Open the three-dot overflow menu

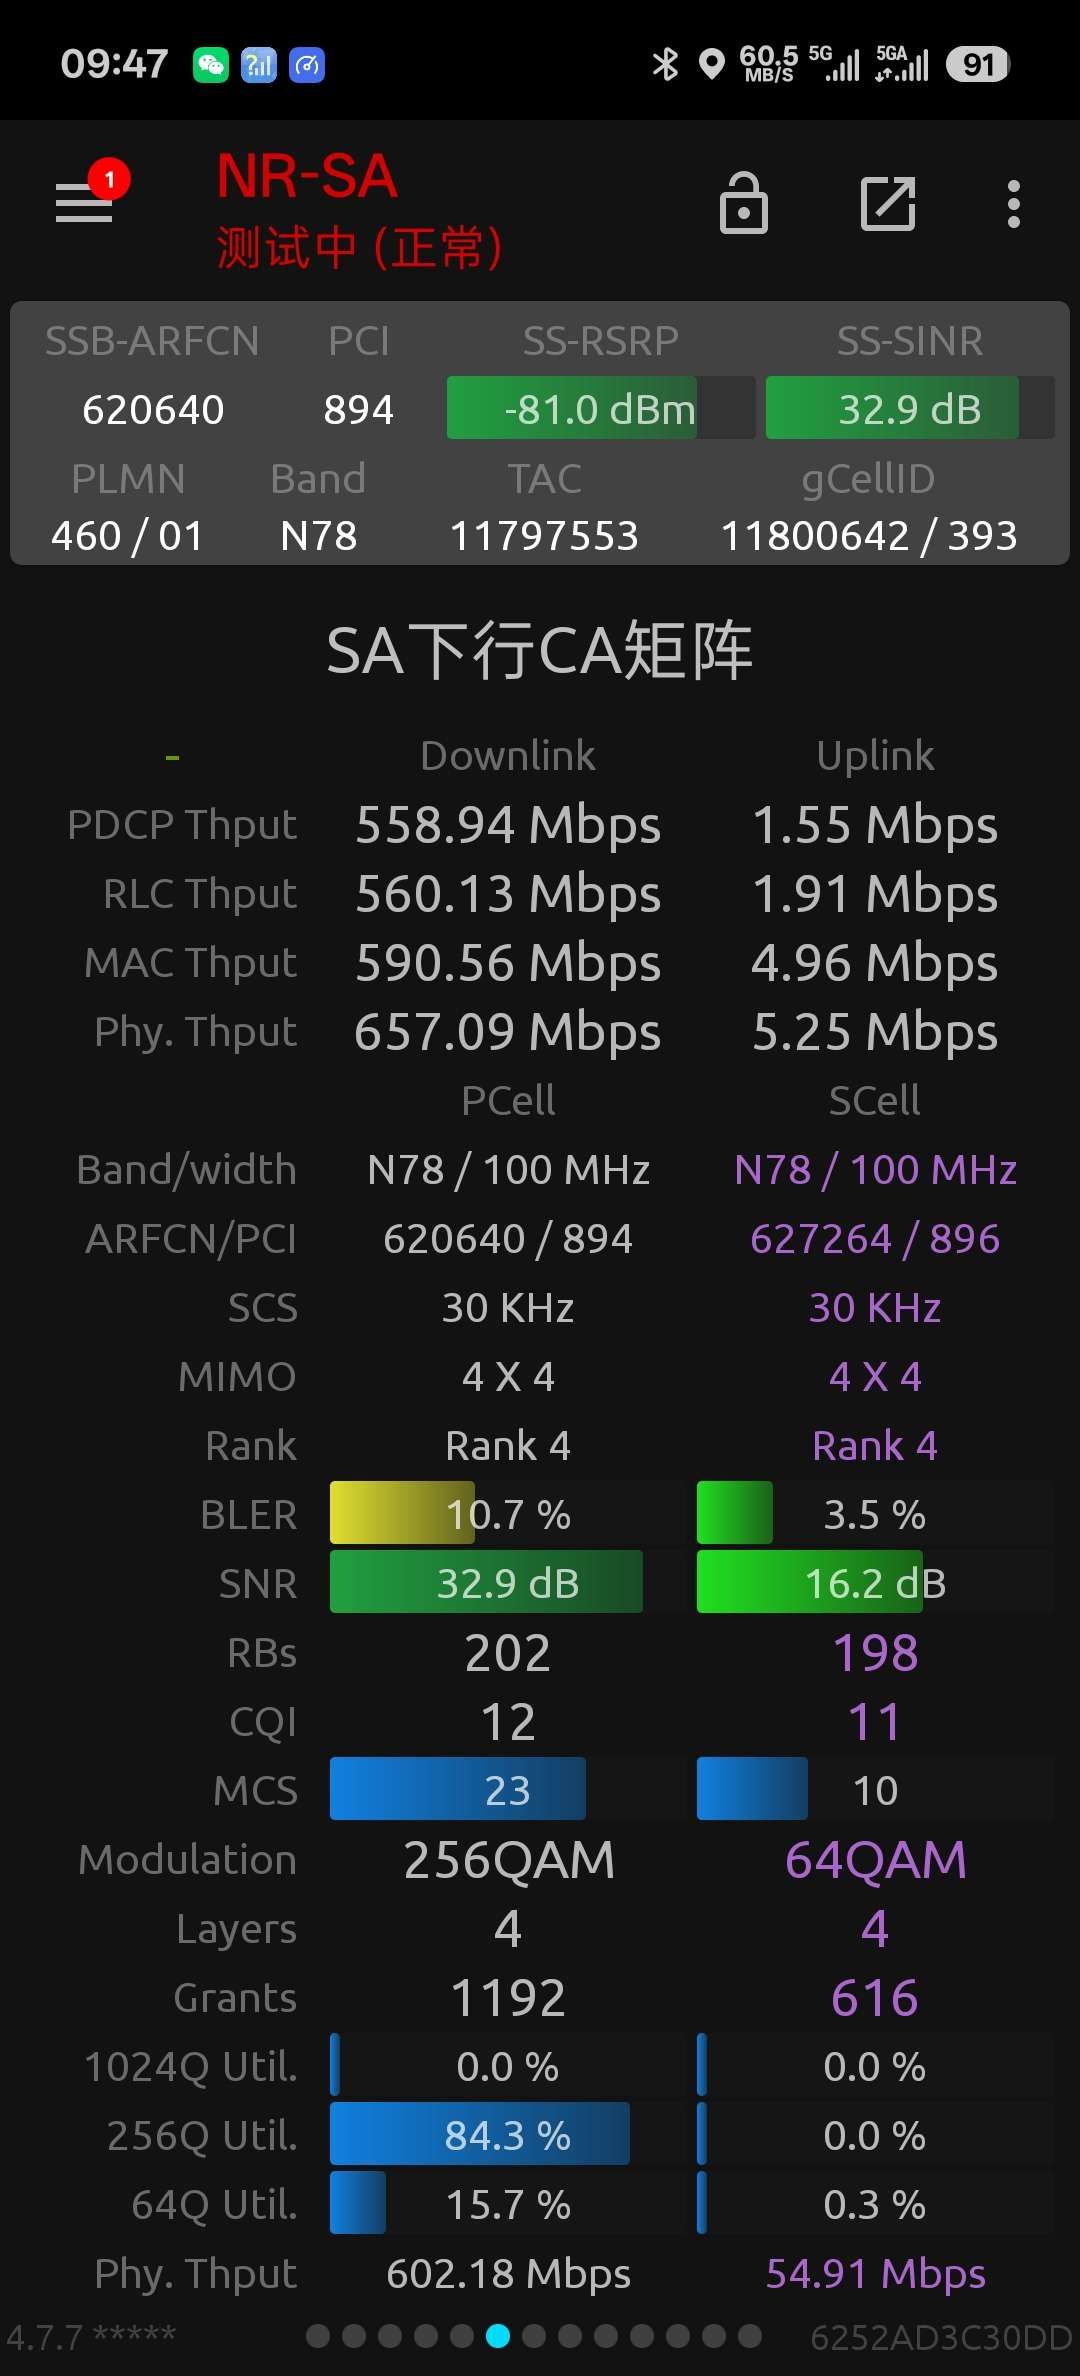tap(1014, 204)
